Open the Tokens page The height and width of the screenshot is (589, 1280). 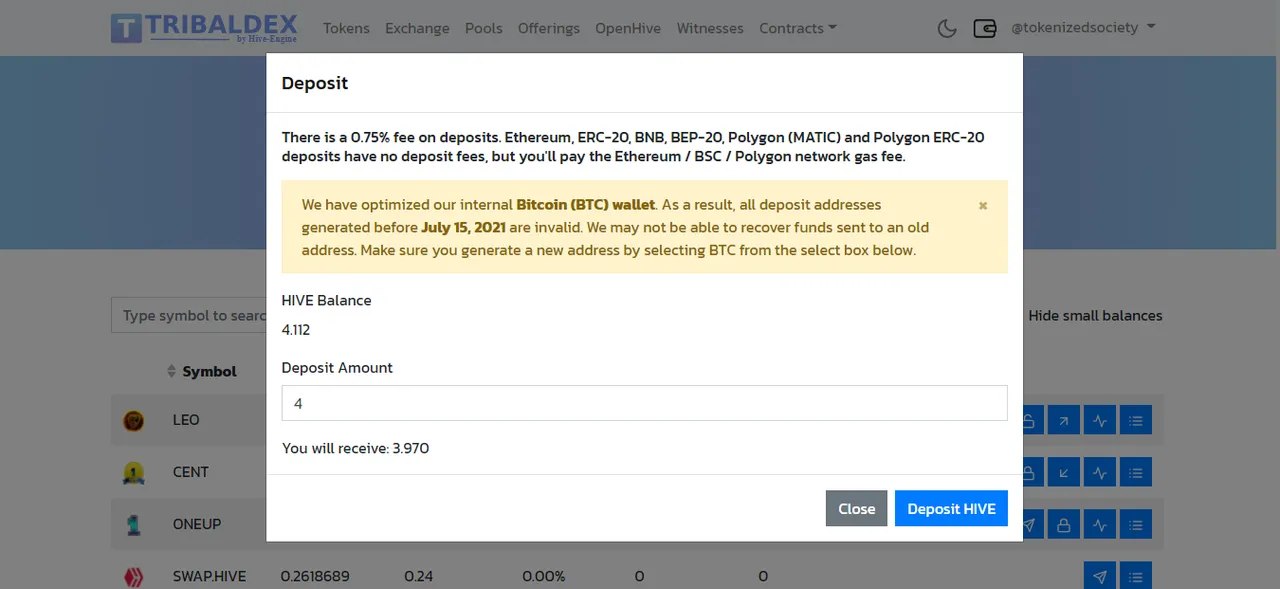(346, 28)
